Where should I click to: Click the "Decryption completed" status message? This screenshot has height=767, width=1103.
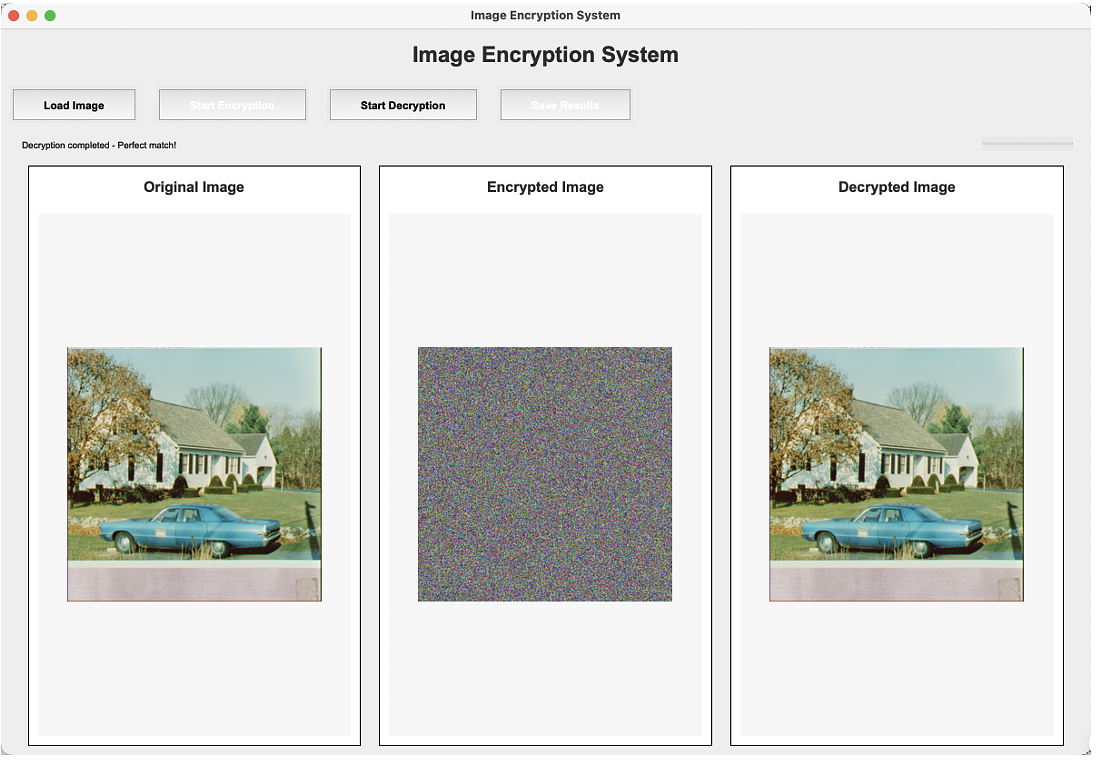(x=99, y=146)
